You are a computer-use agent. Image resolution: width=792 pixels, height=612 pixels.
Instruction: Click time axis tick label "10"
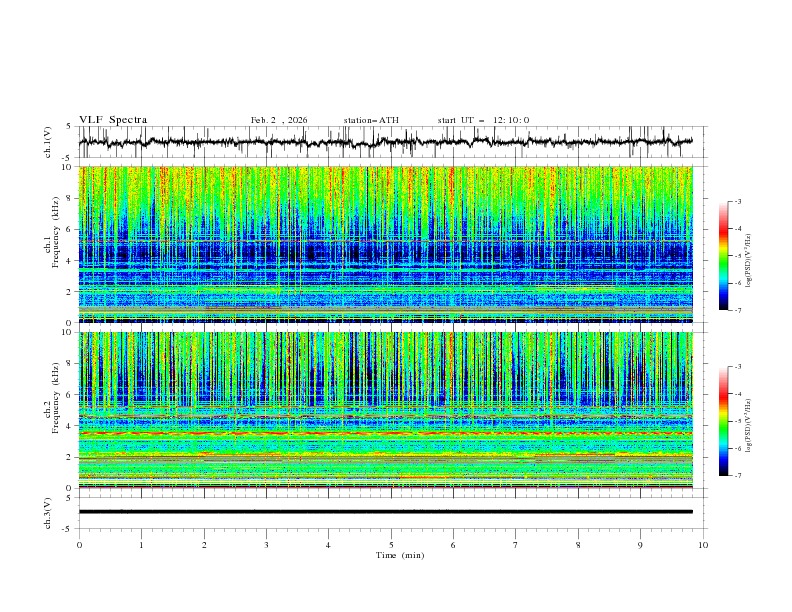[703, 545]
